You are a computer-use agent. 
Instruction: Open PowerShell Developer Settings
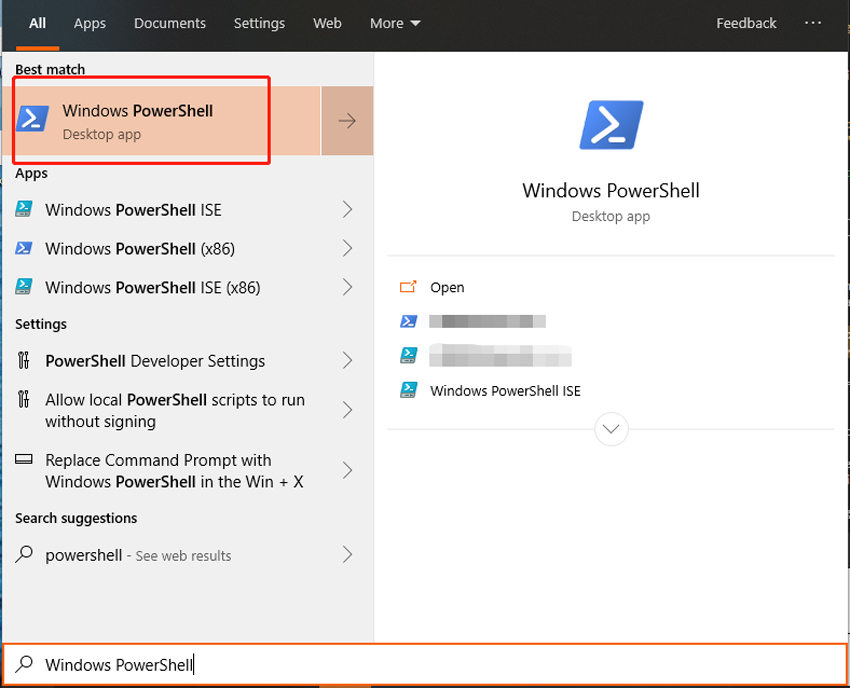155,360
